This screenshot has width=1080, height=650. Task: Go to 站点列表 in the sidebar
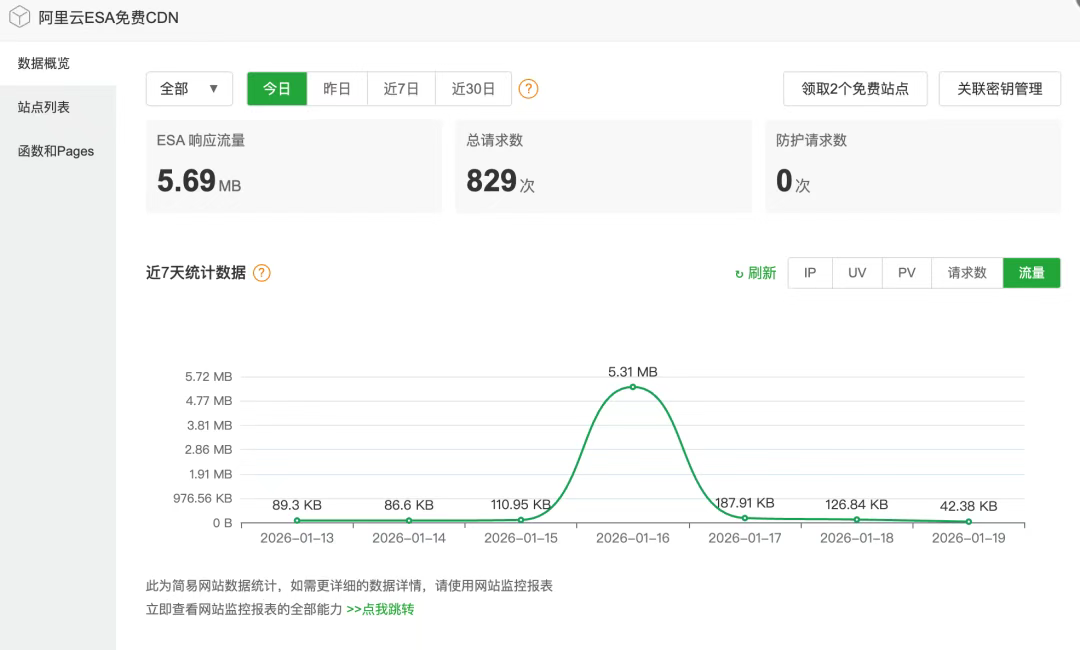coord(44,107)
